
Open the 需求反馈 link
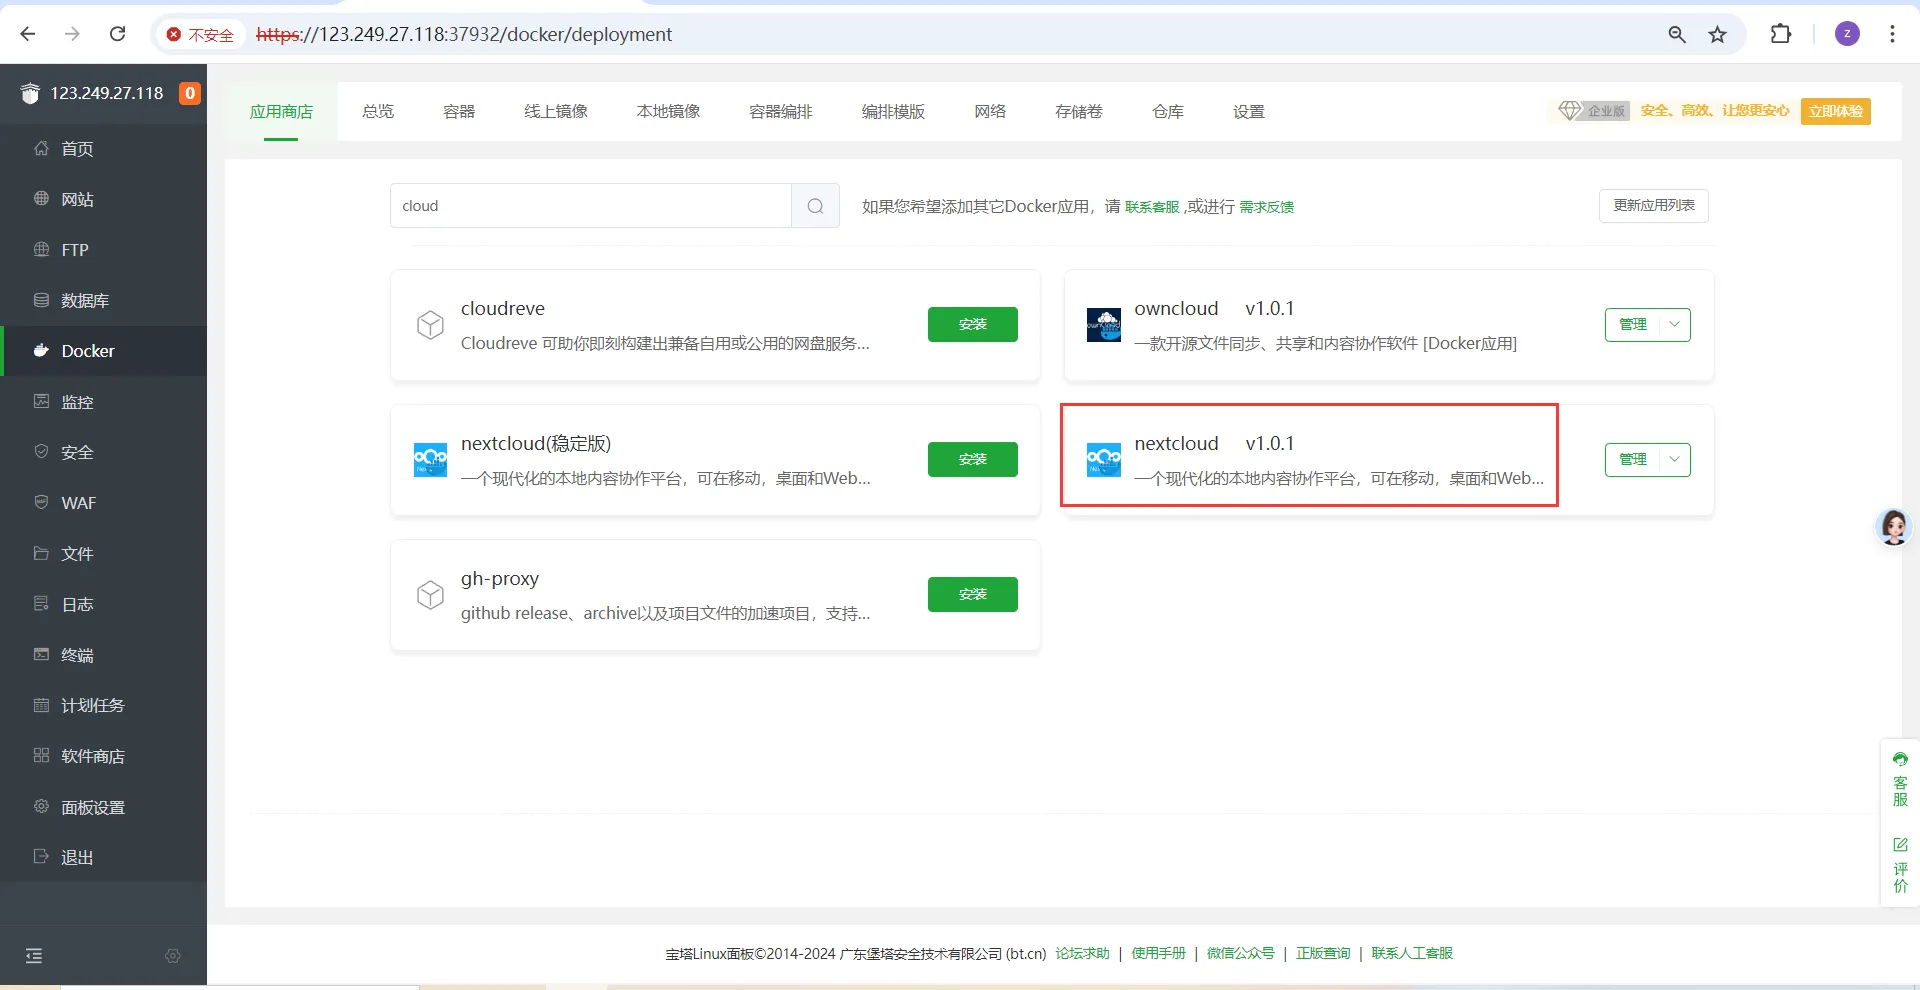1267,207
